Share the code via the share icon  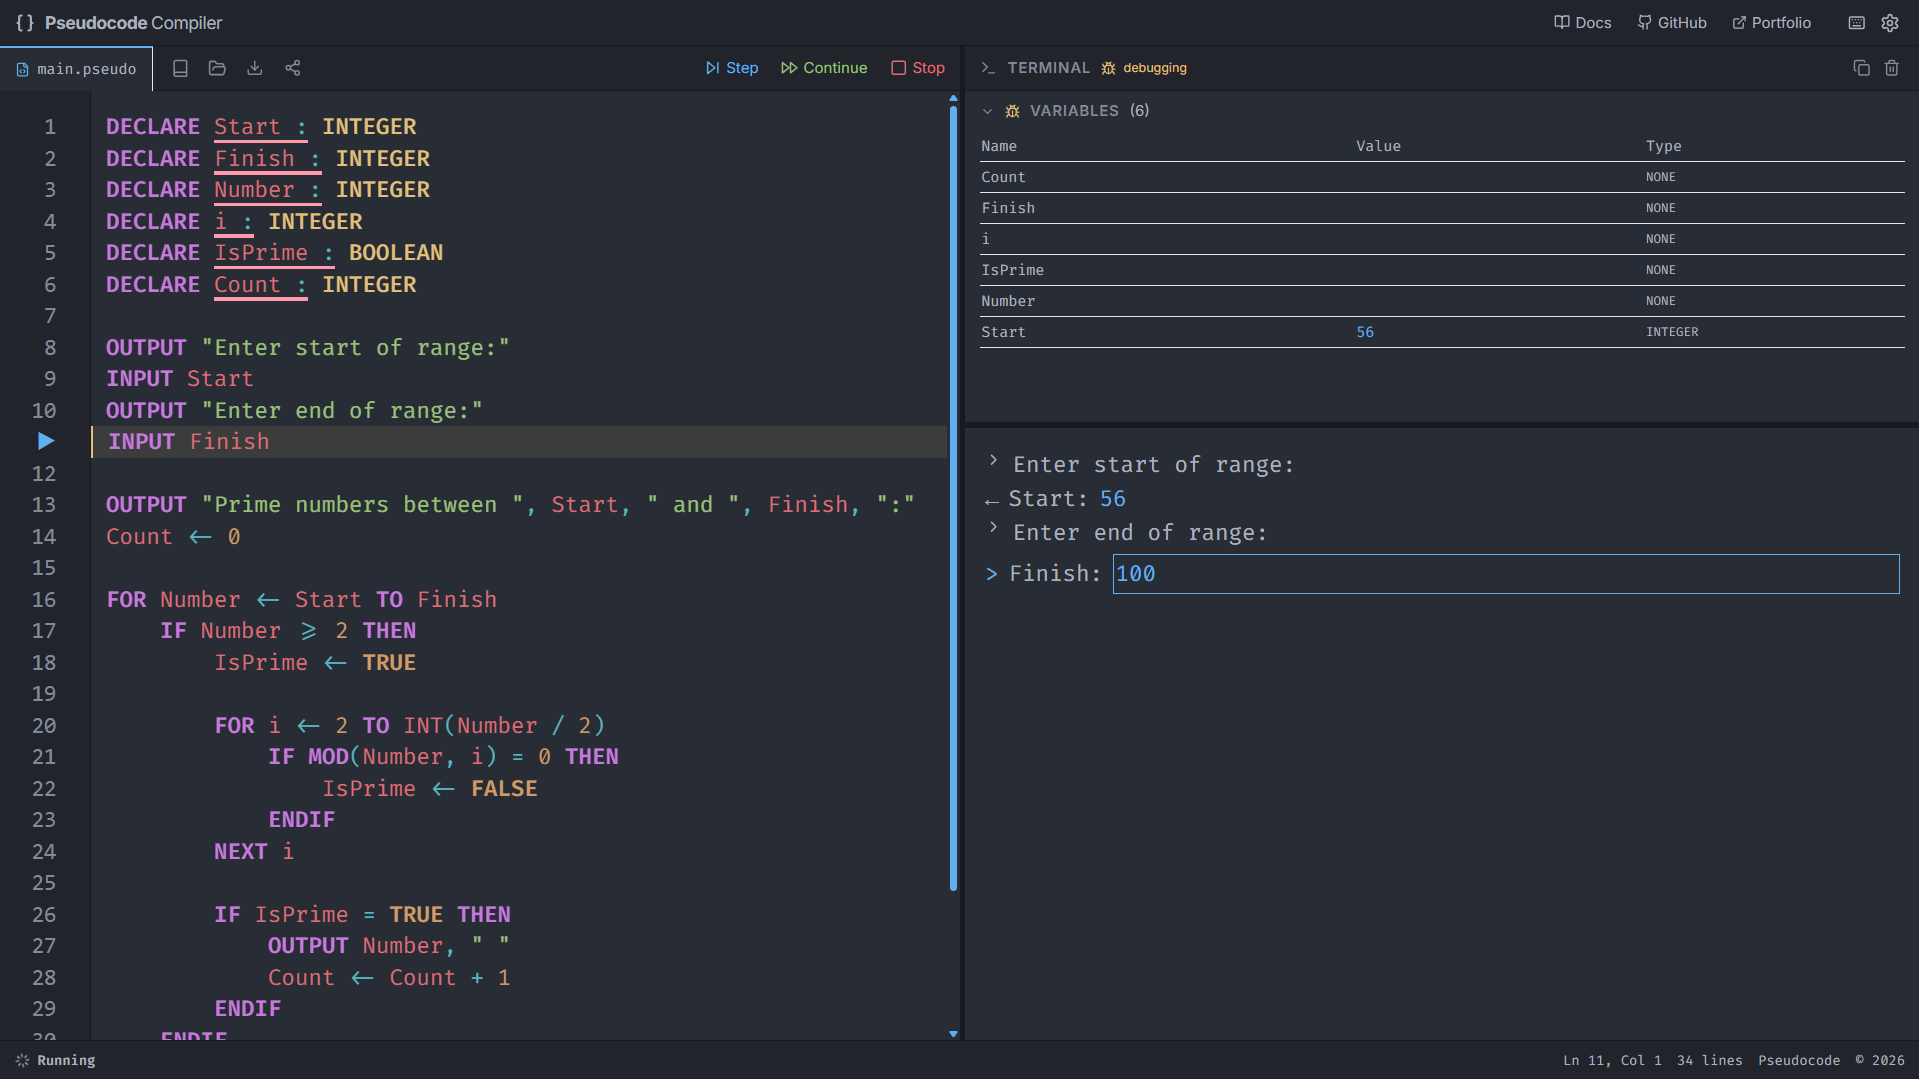point(293,67)
